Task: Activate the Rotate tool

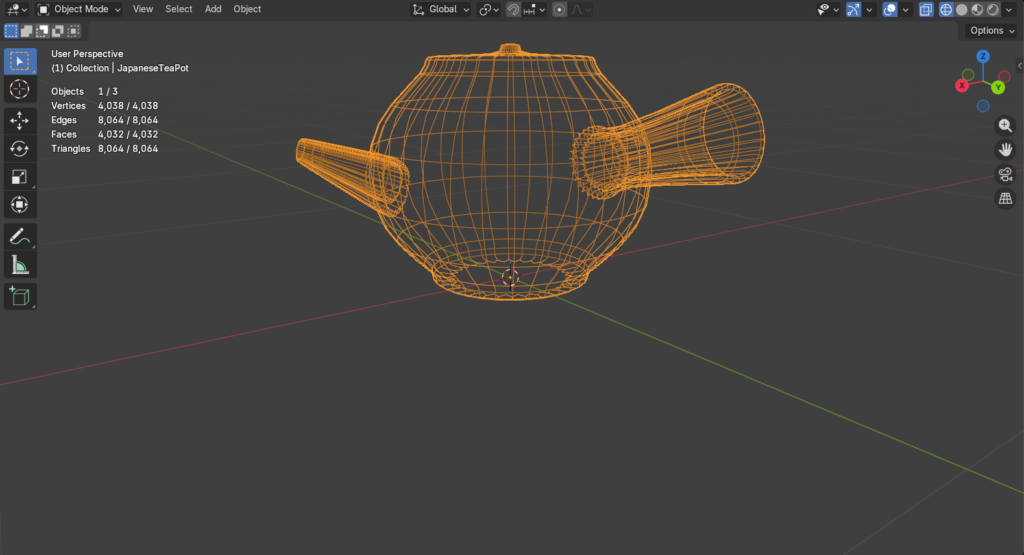Action: point(19,149)
